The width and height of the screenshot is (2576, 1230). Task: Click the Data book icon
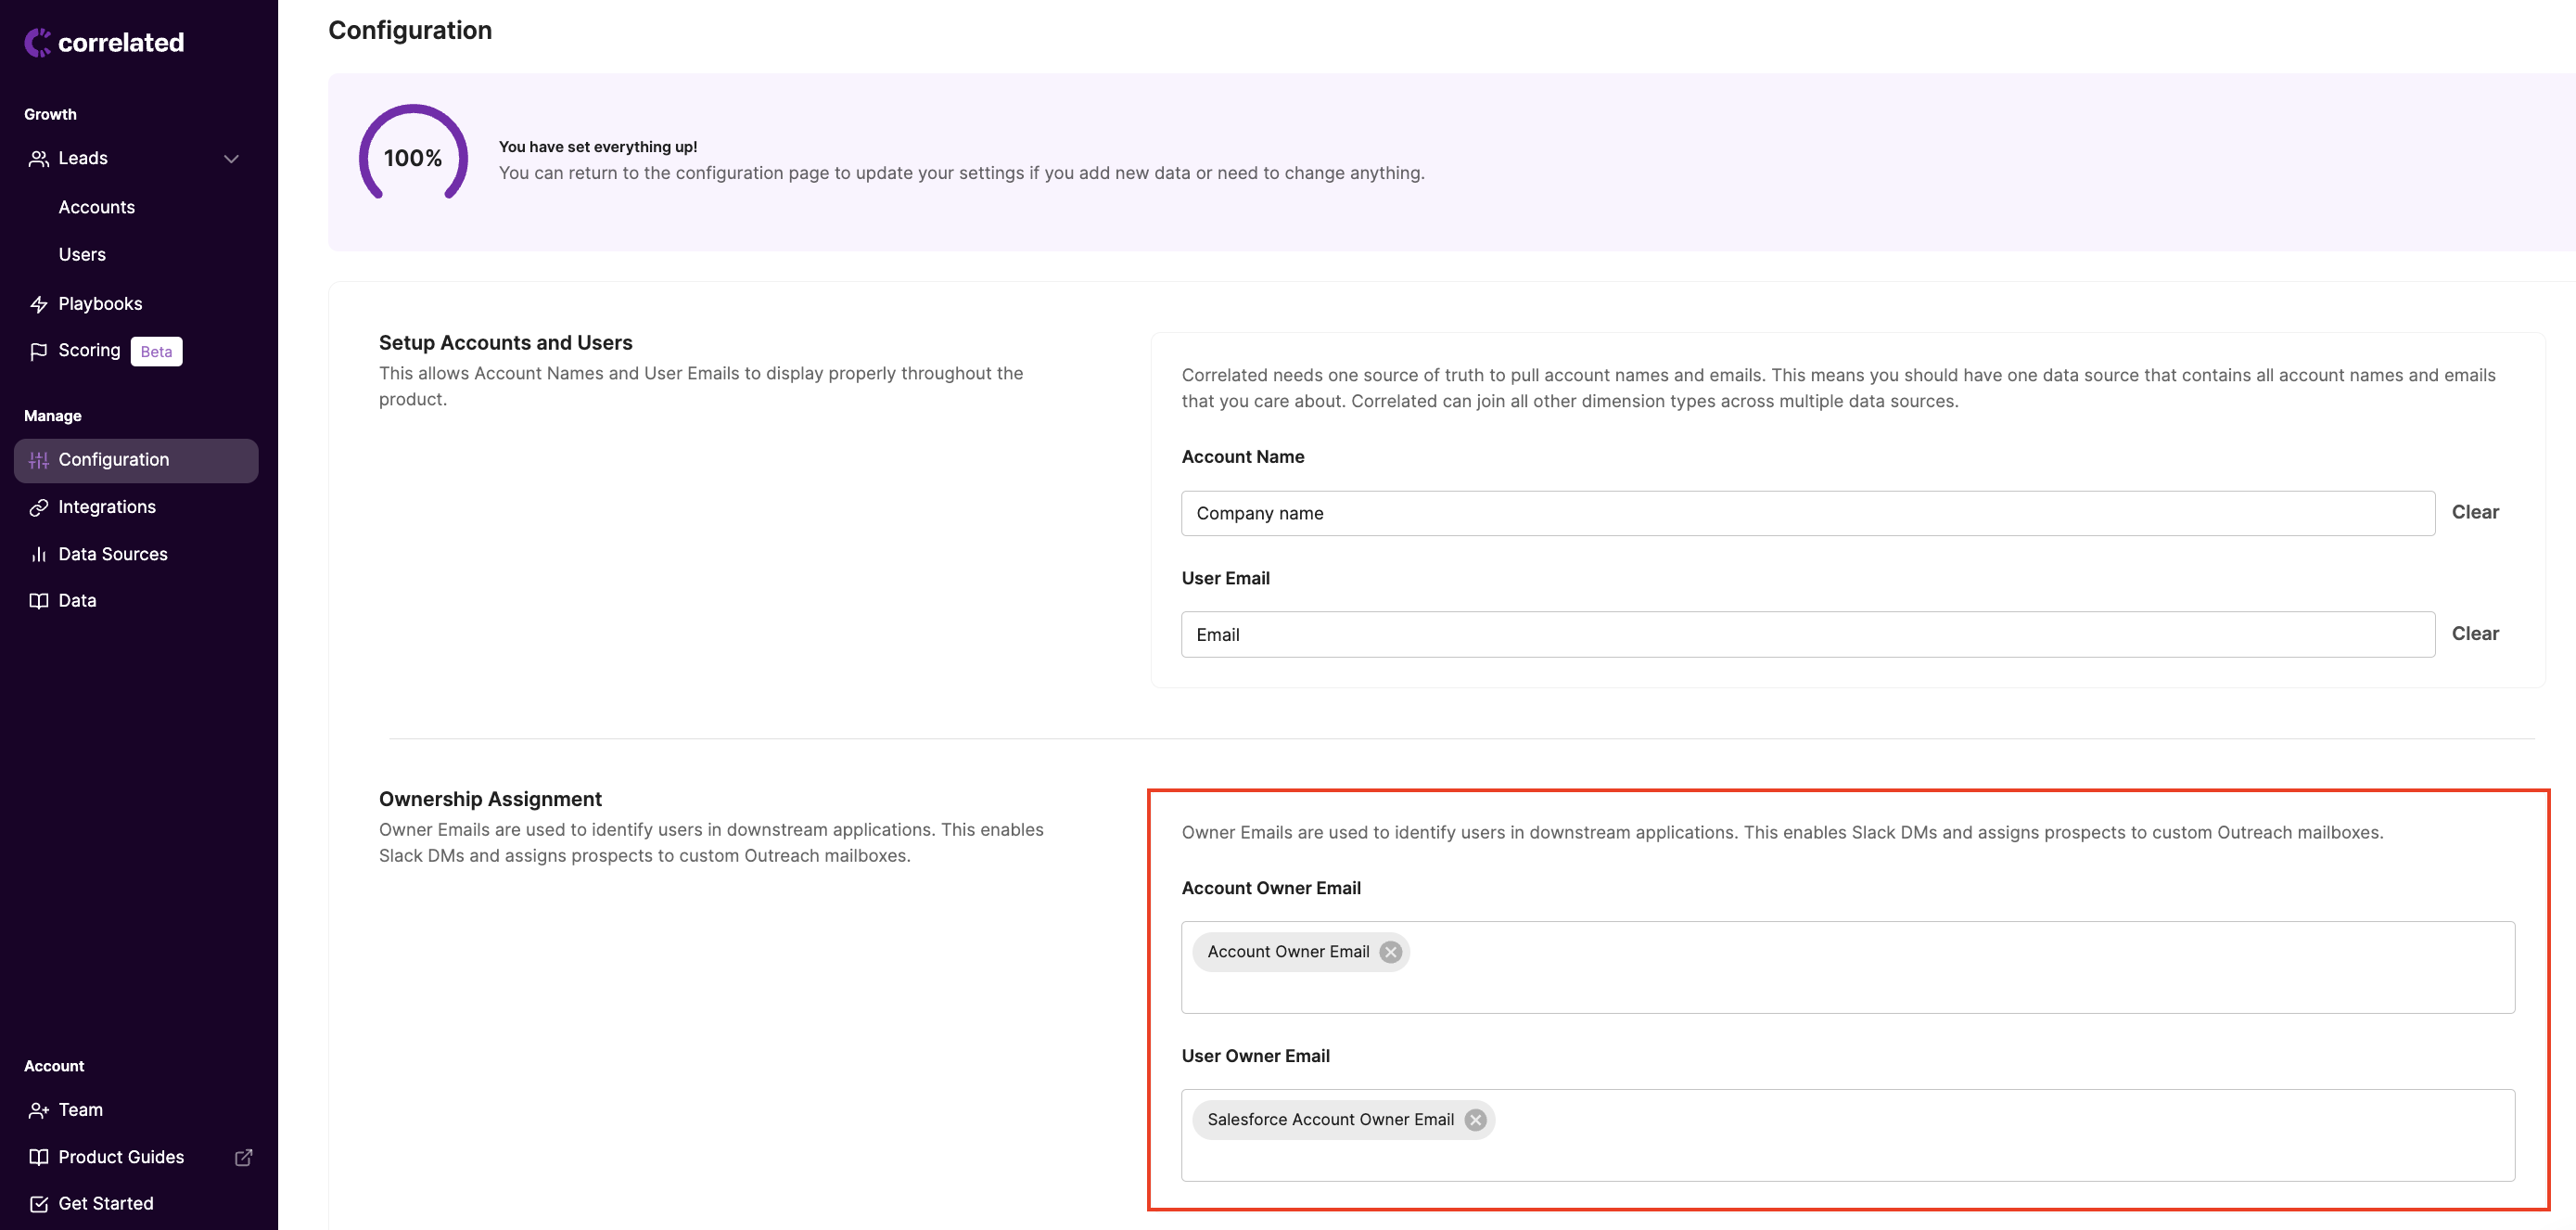coord(39,601)
